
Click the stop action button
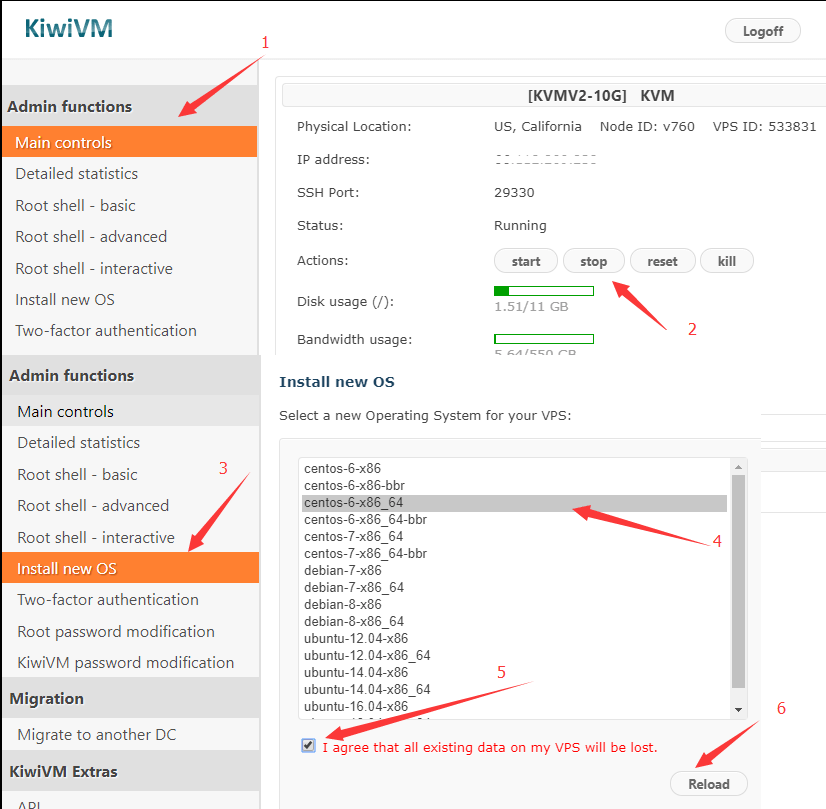pyautogui.click(x=594, y=261)
